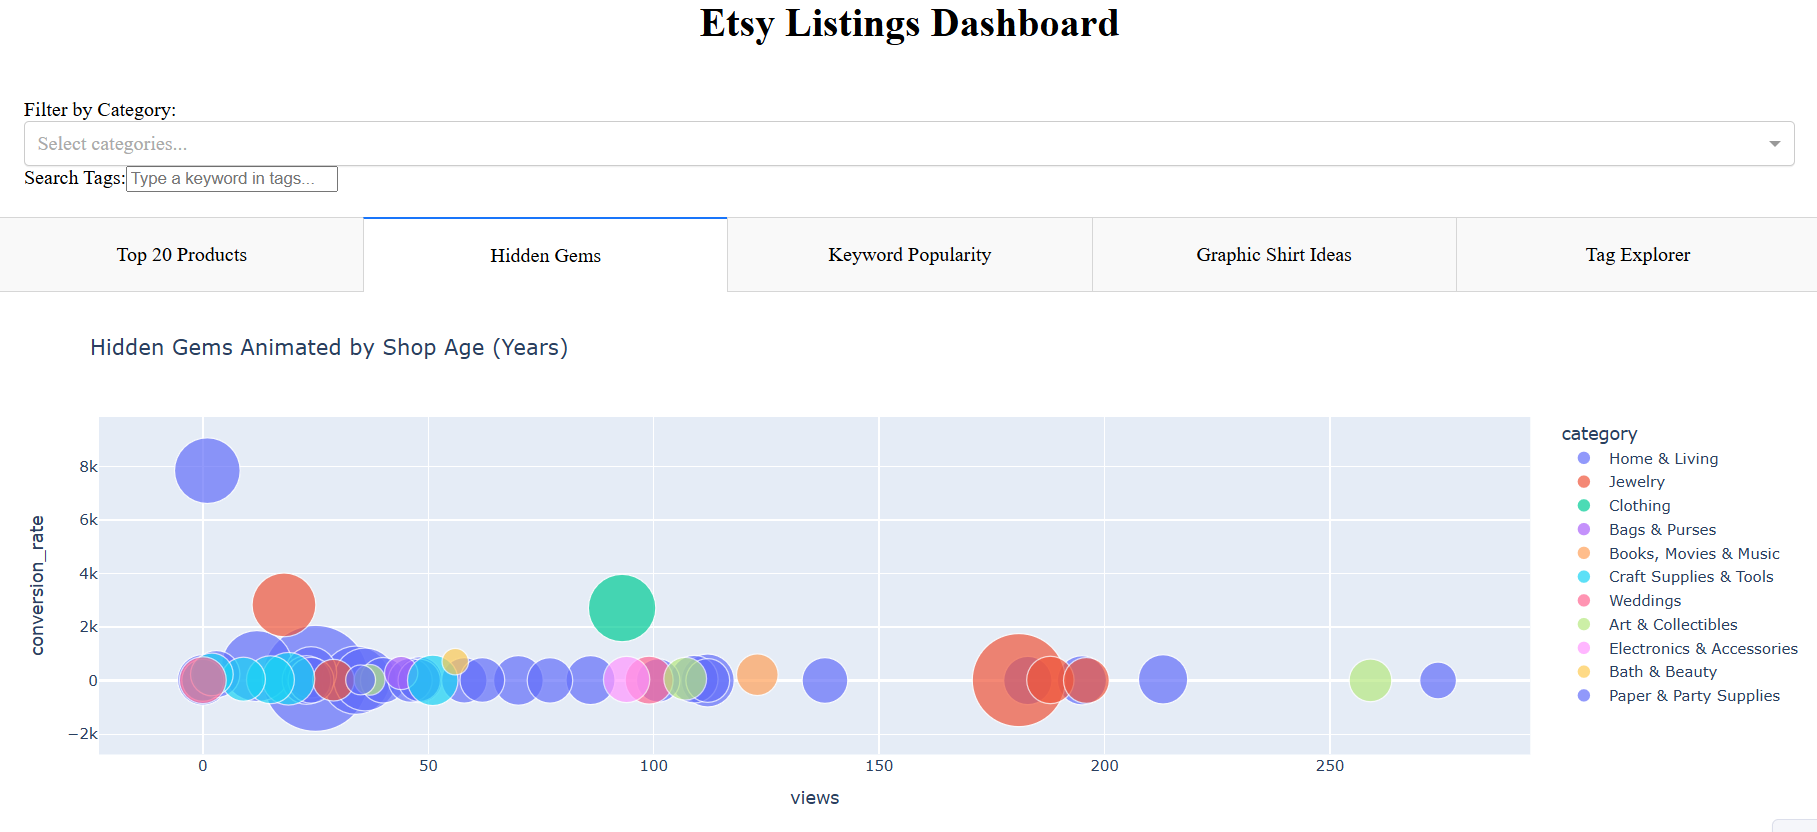The image size is (1817, 832).
Task: Click the green Clothing bubble near 4k
Action: click(622, 608)
